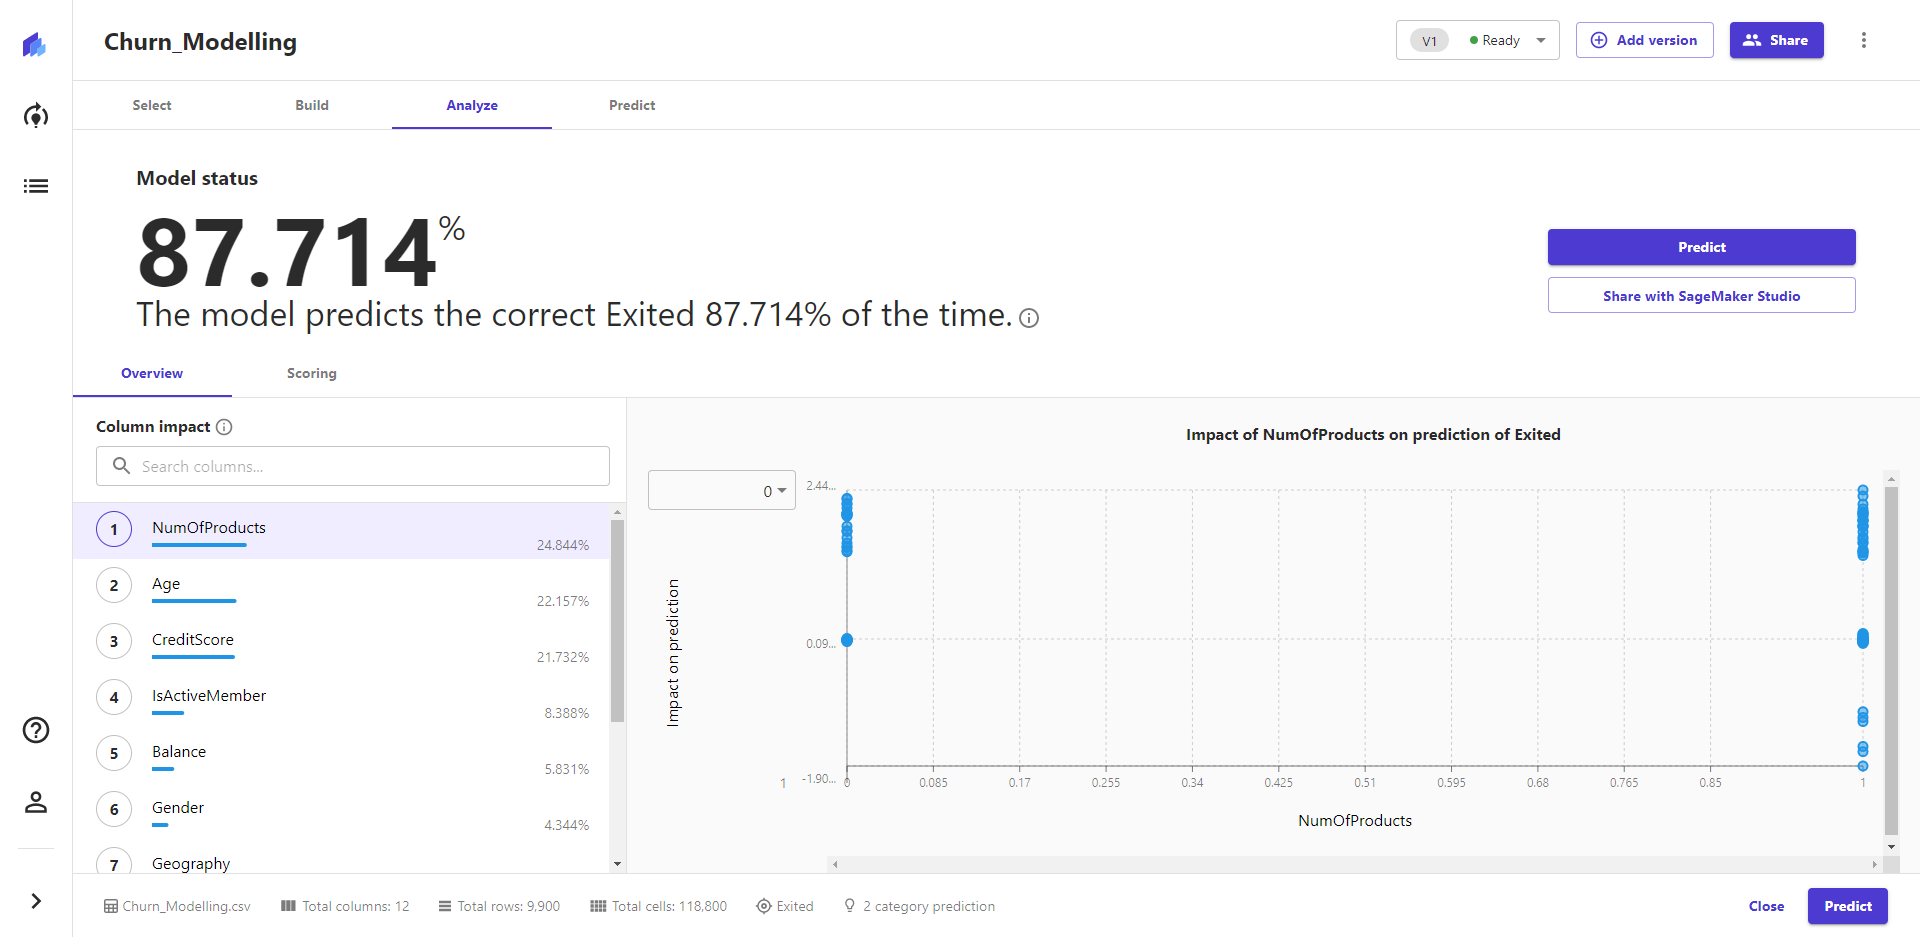Expand the left sidebar with chevron
Screen dimensions: 1920x937
[x=36, y=901]
